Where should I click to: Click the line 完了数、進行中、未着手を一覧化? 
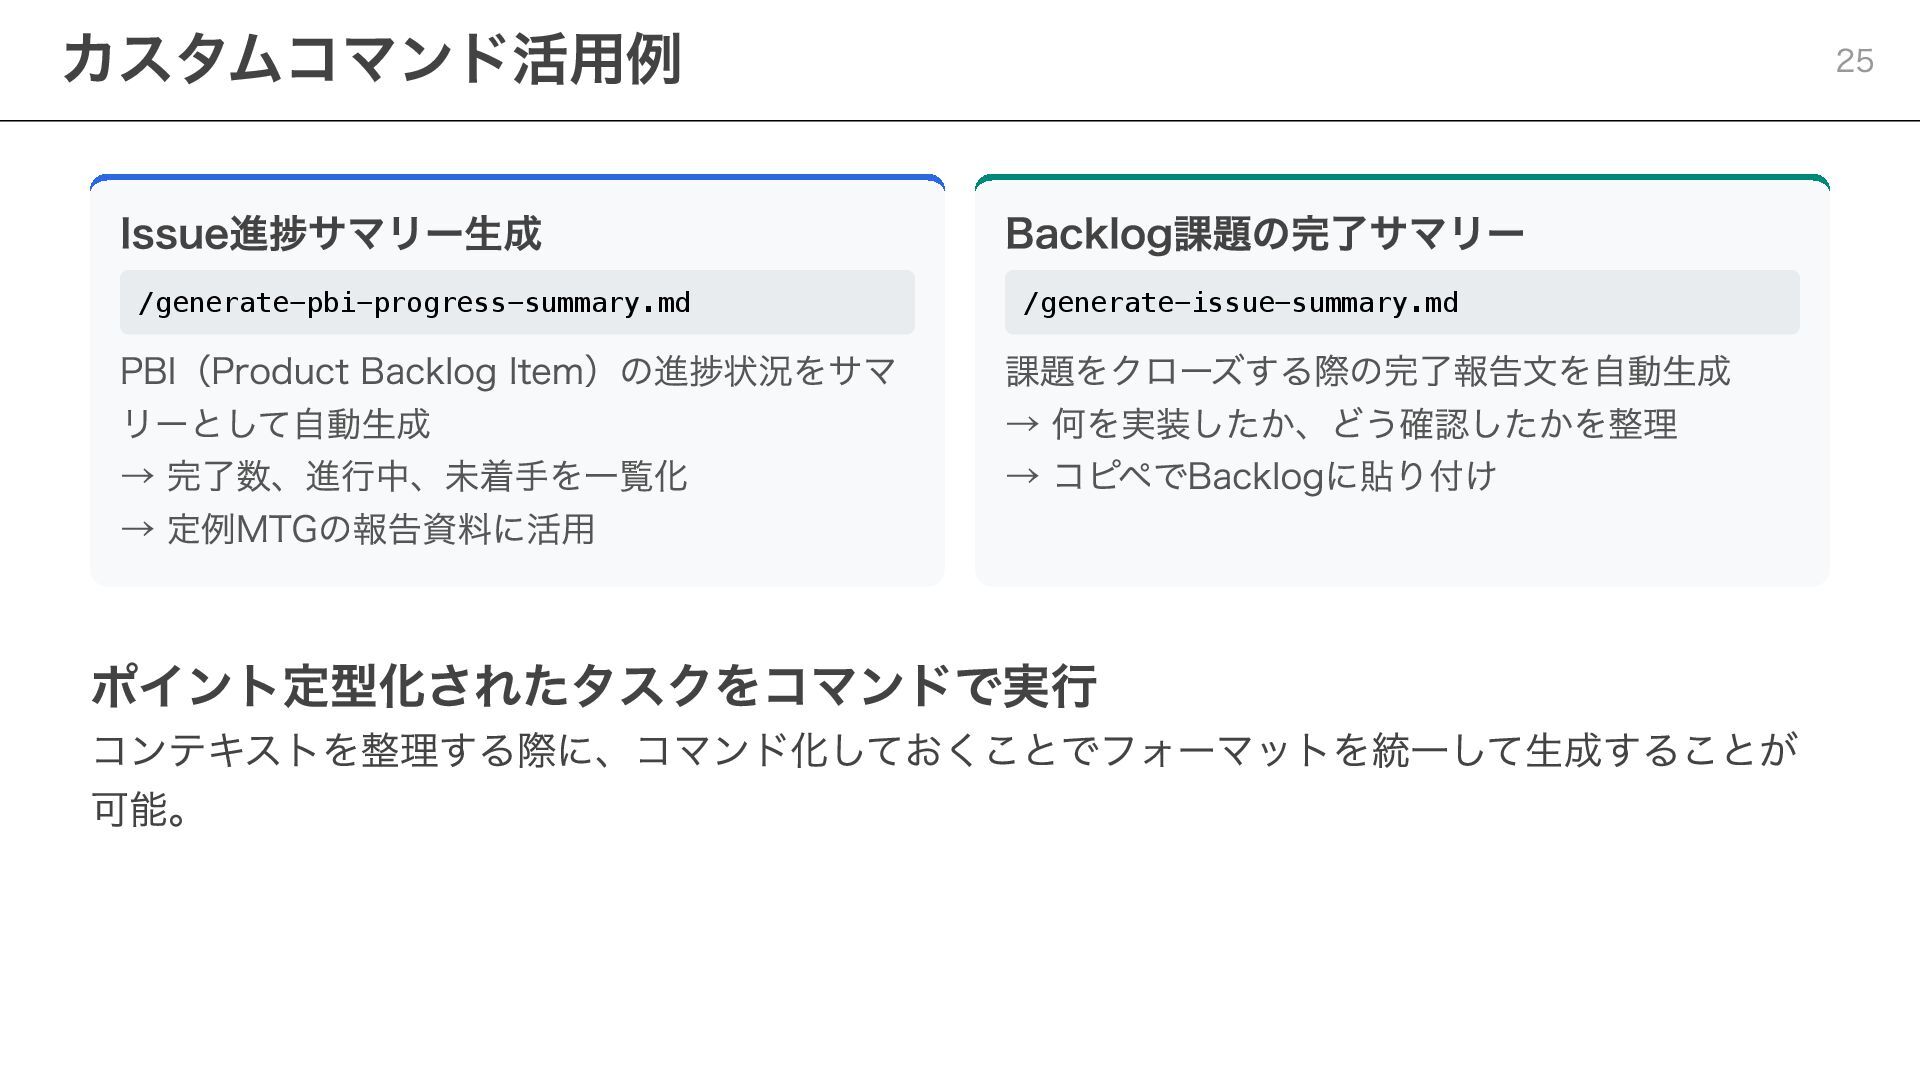coord(426,477)
